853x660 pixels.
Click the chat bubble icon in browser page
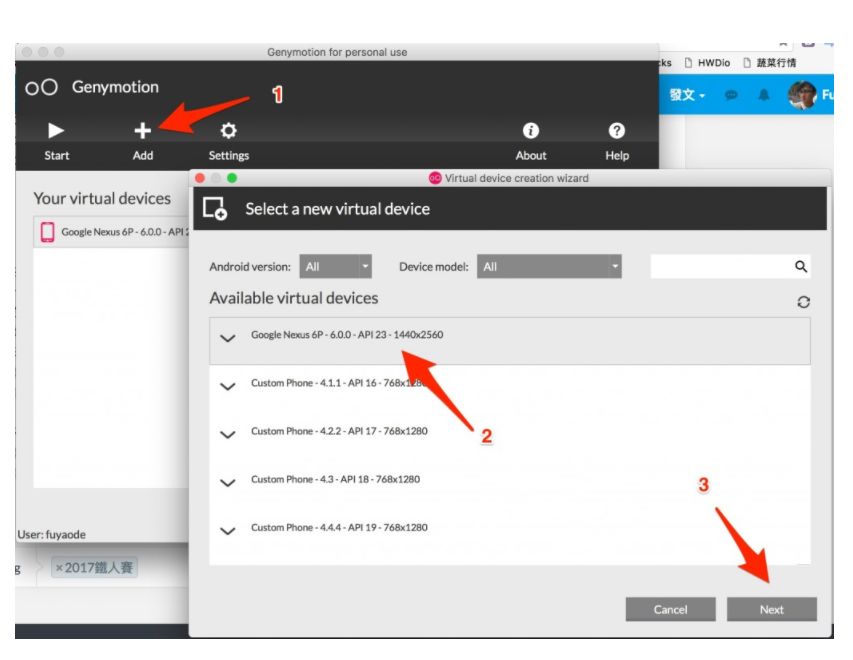point(731,95)
